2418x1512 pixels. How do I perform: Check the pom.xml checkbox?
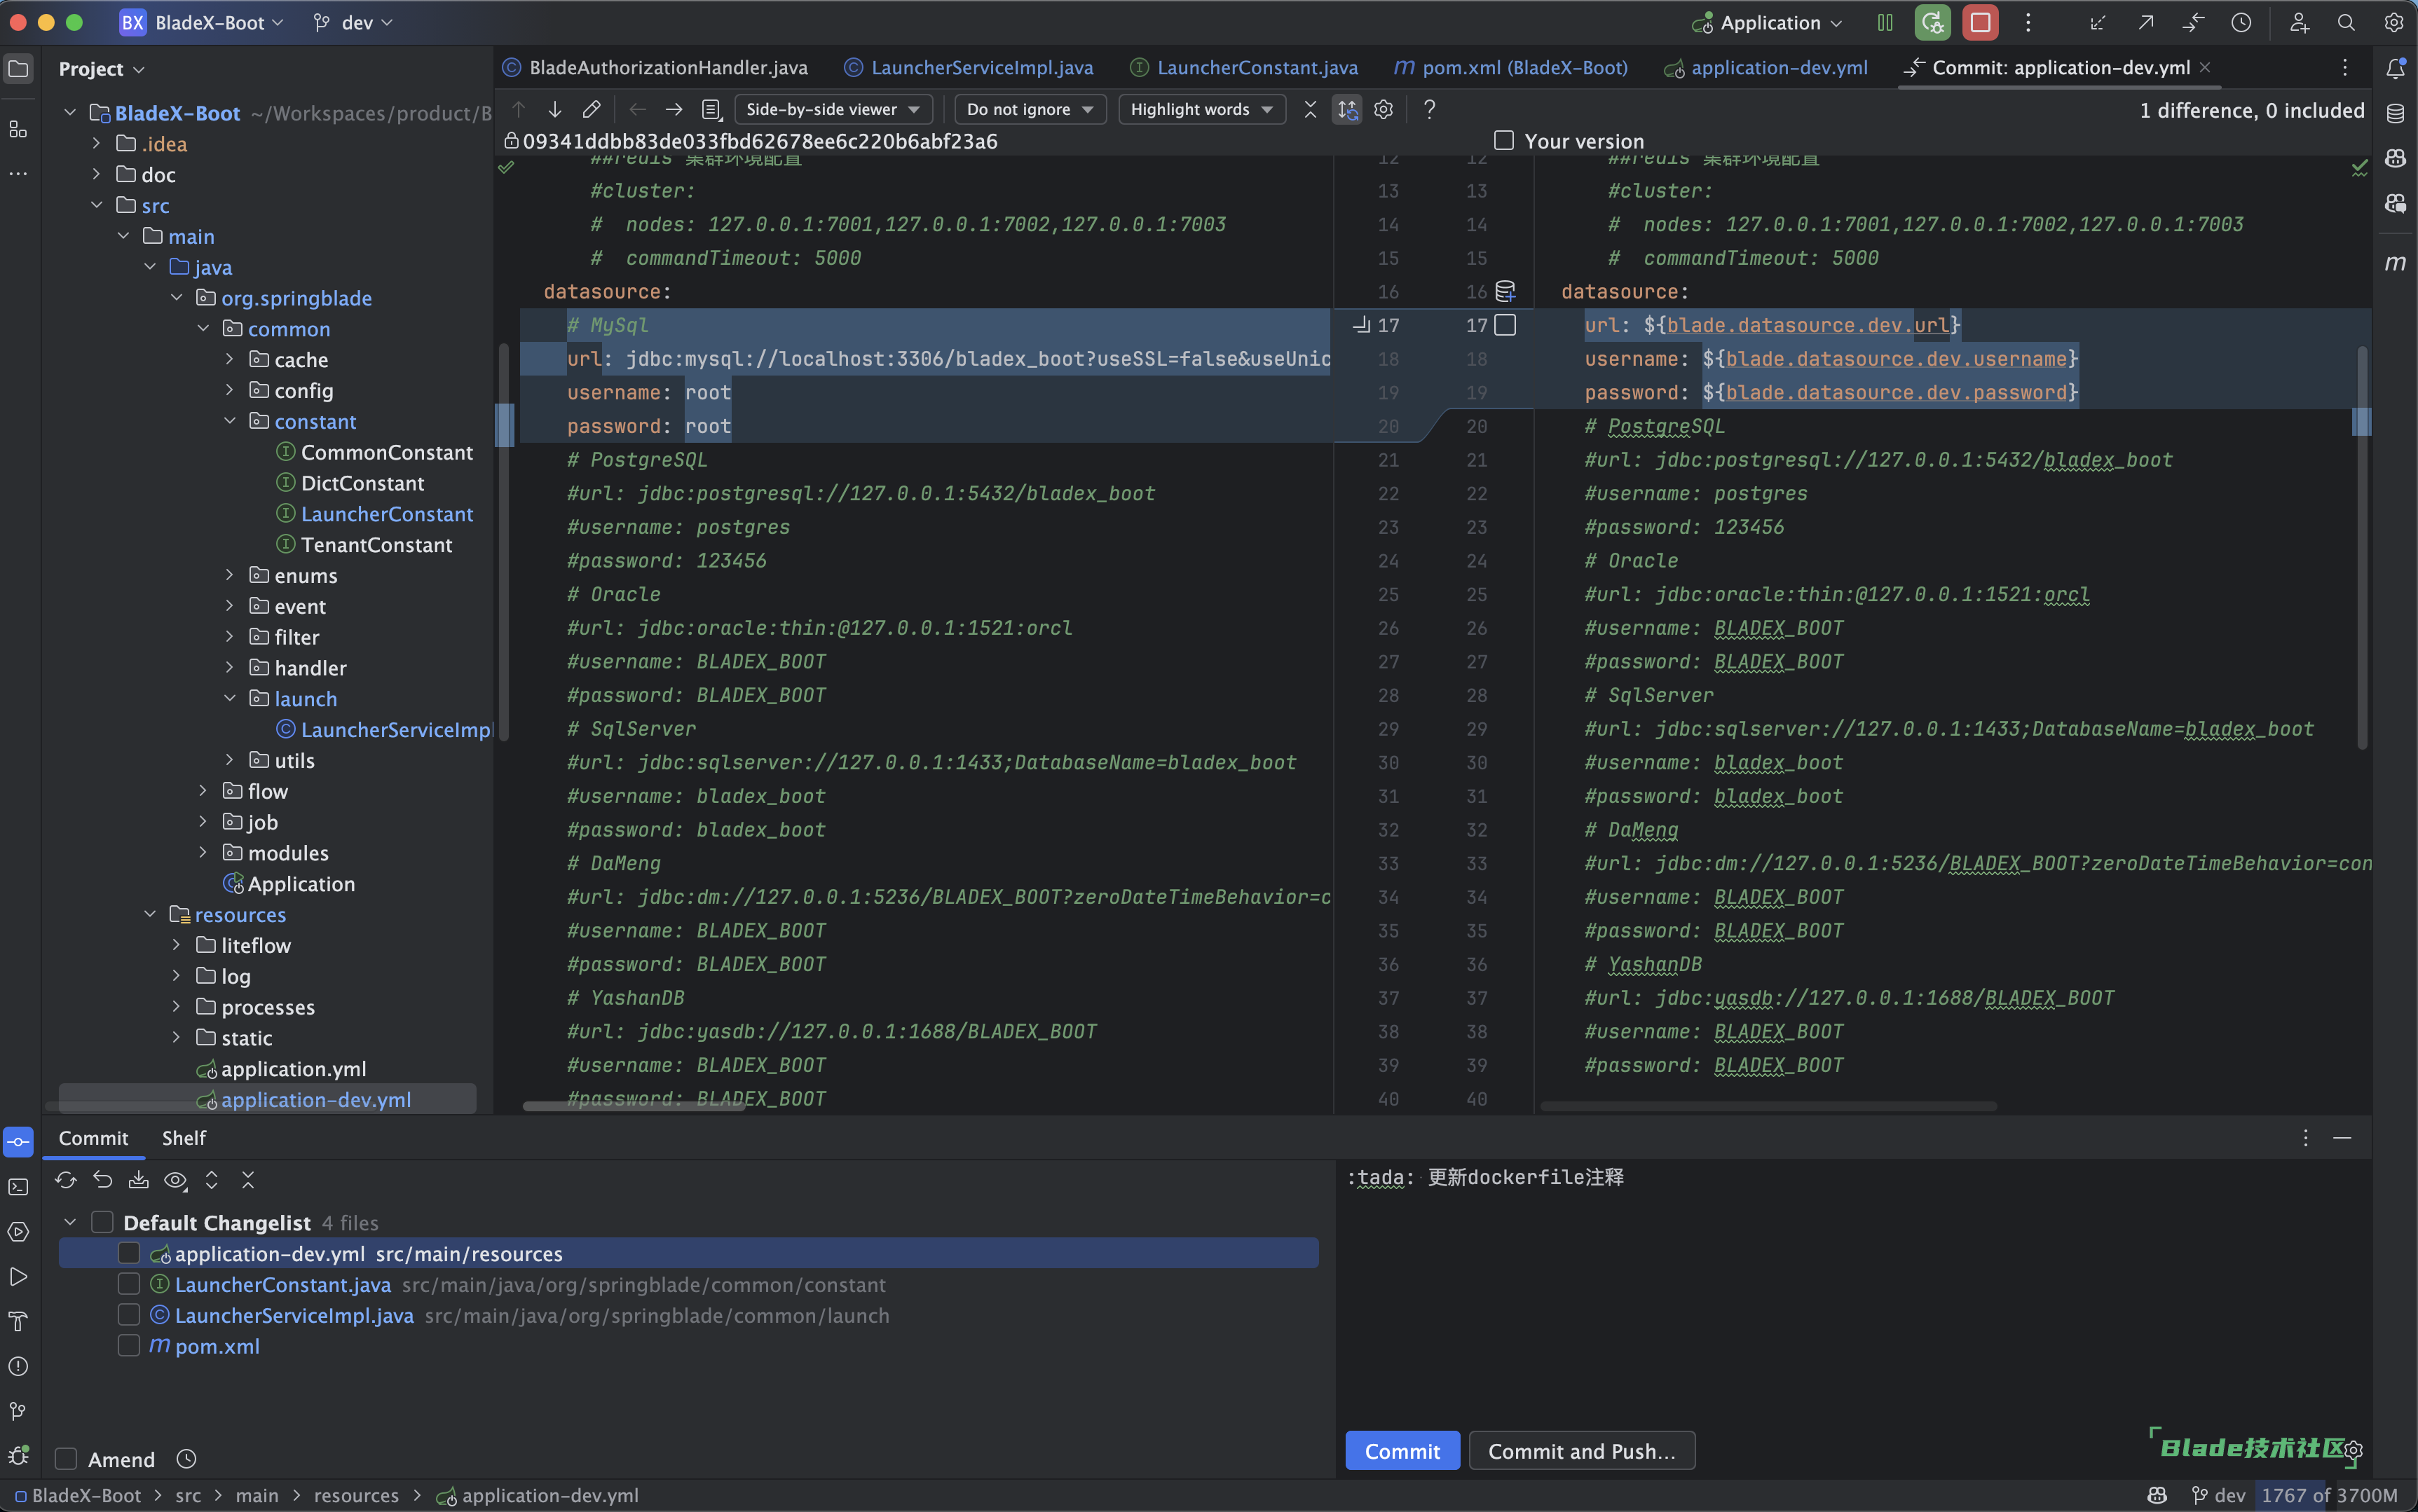pyautogui.click(x=129, y=1346)
